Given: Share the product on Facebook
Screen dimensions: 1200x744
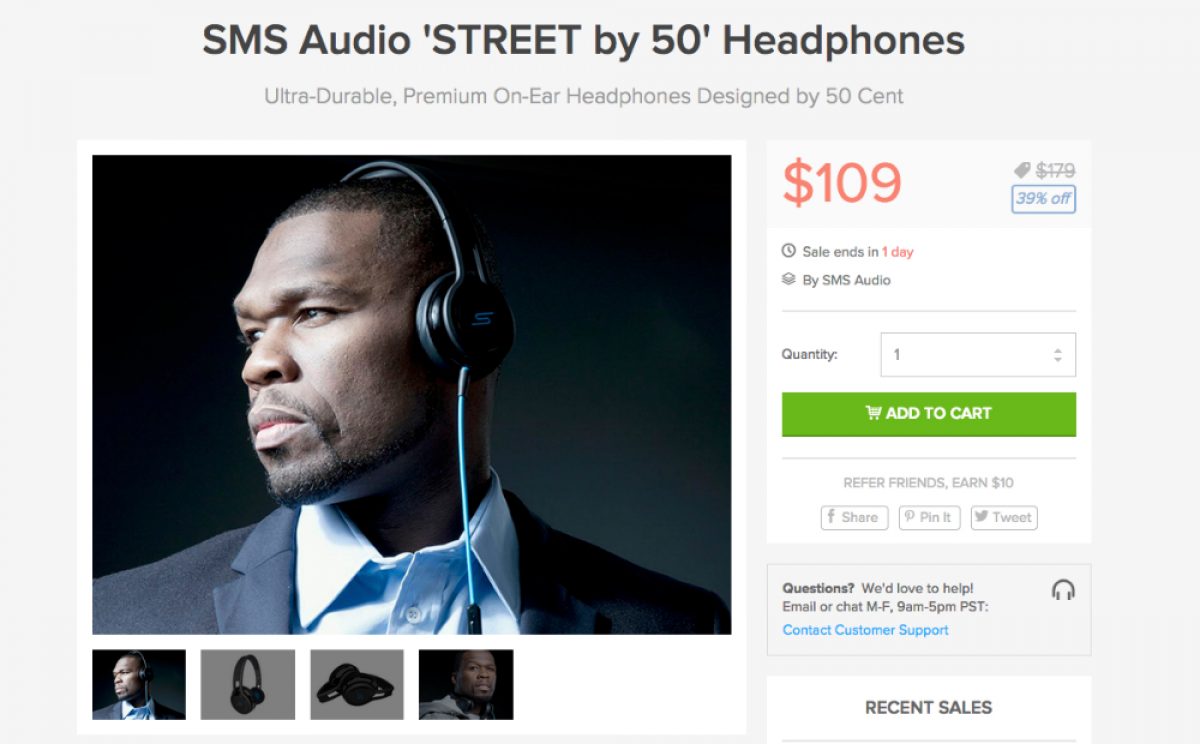Looking at the screenshot, I should point(854,517).
